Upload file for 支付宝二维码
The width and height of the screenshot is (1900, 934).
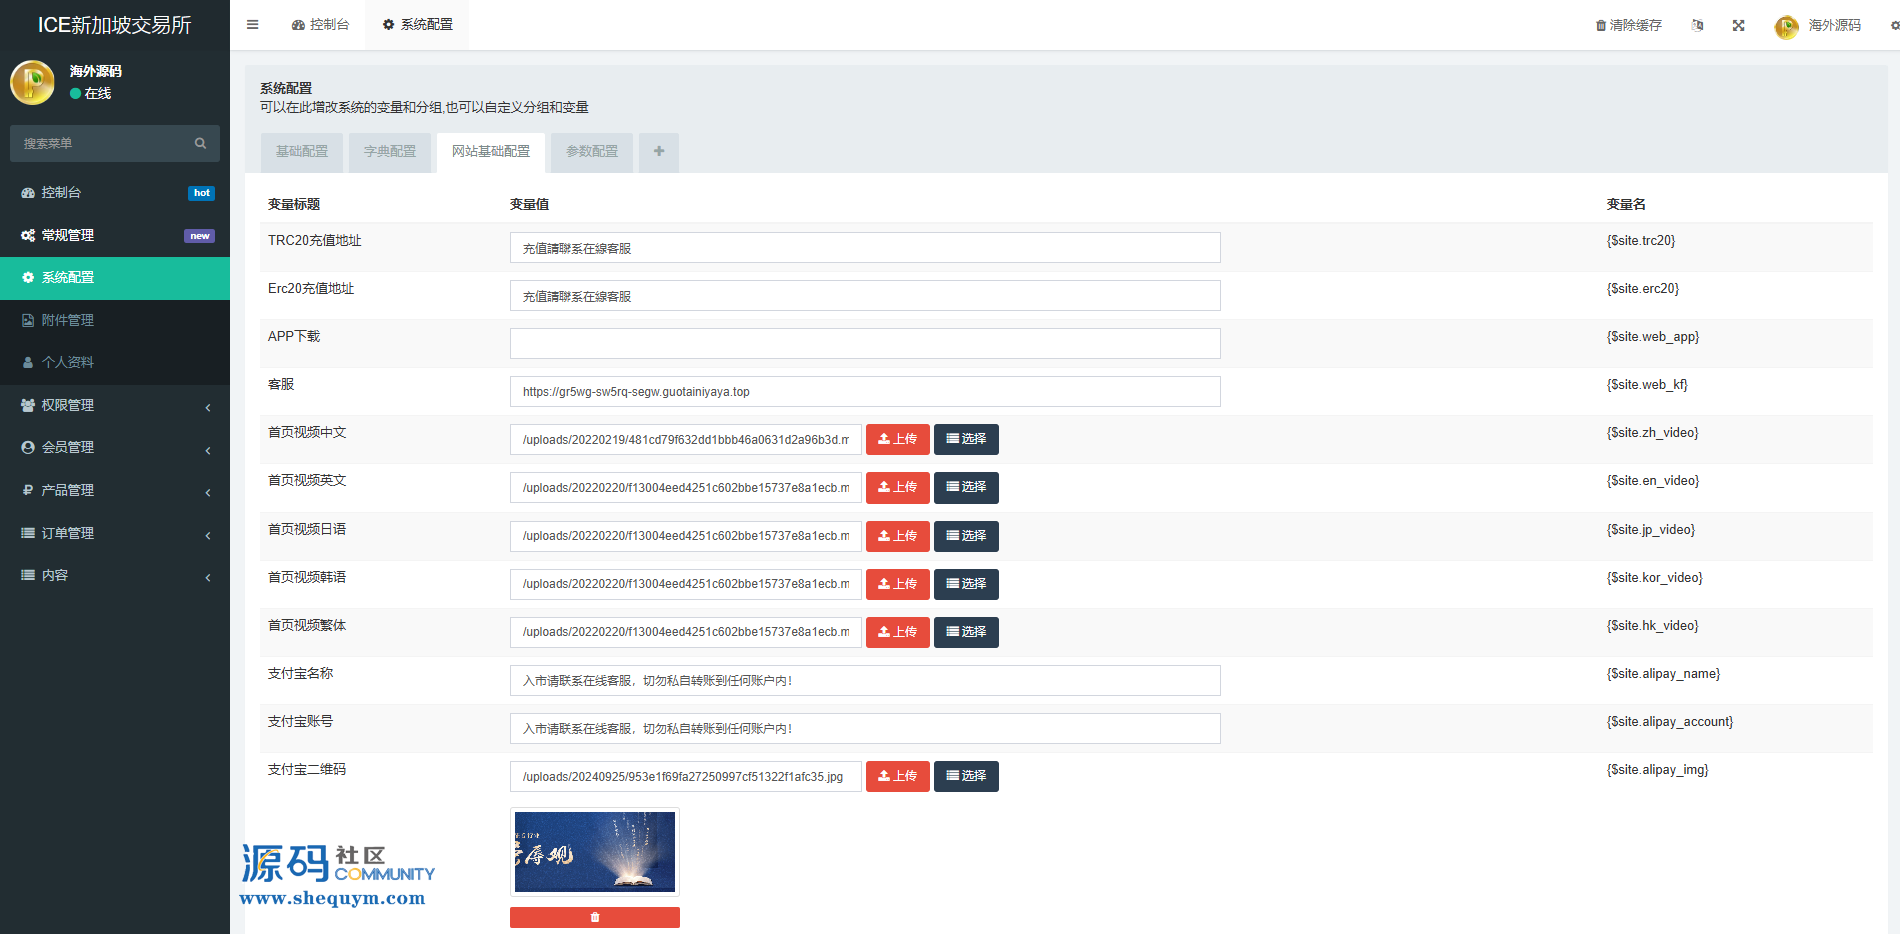point(898,776)
